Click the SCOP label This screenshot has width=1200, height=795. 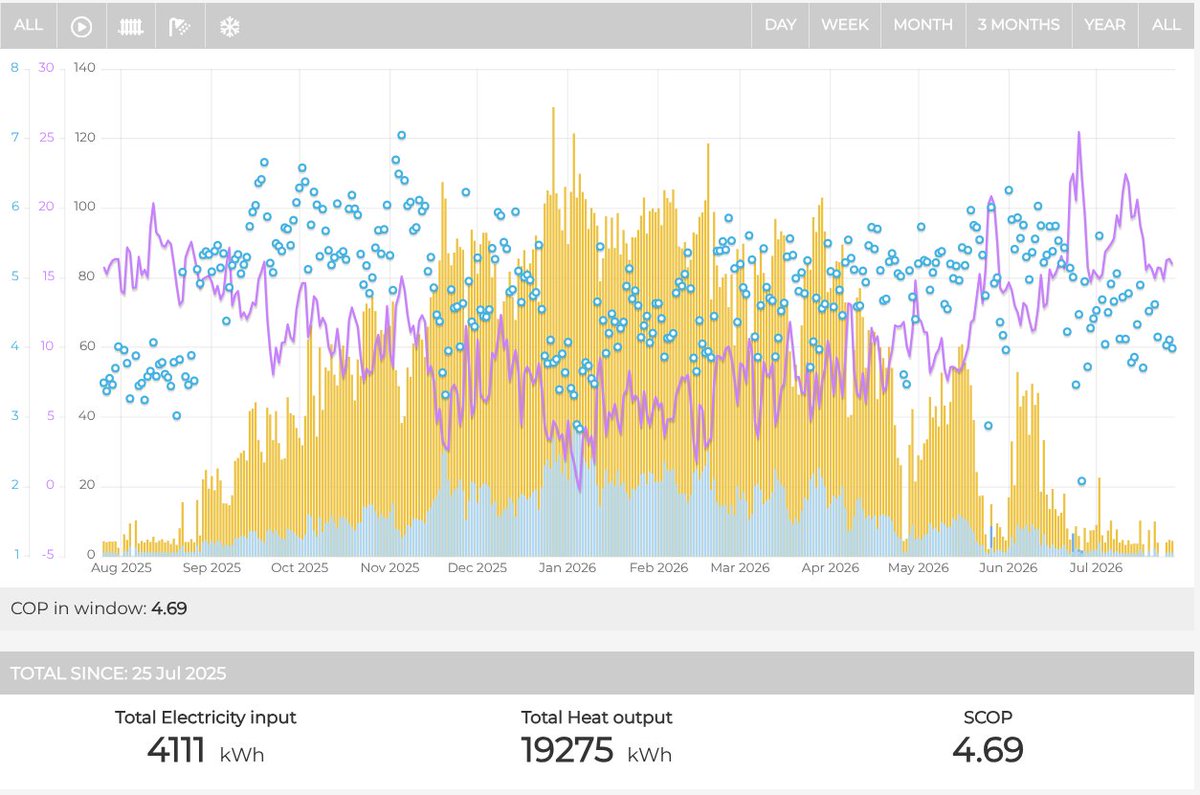coord(987,717)
